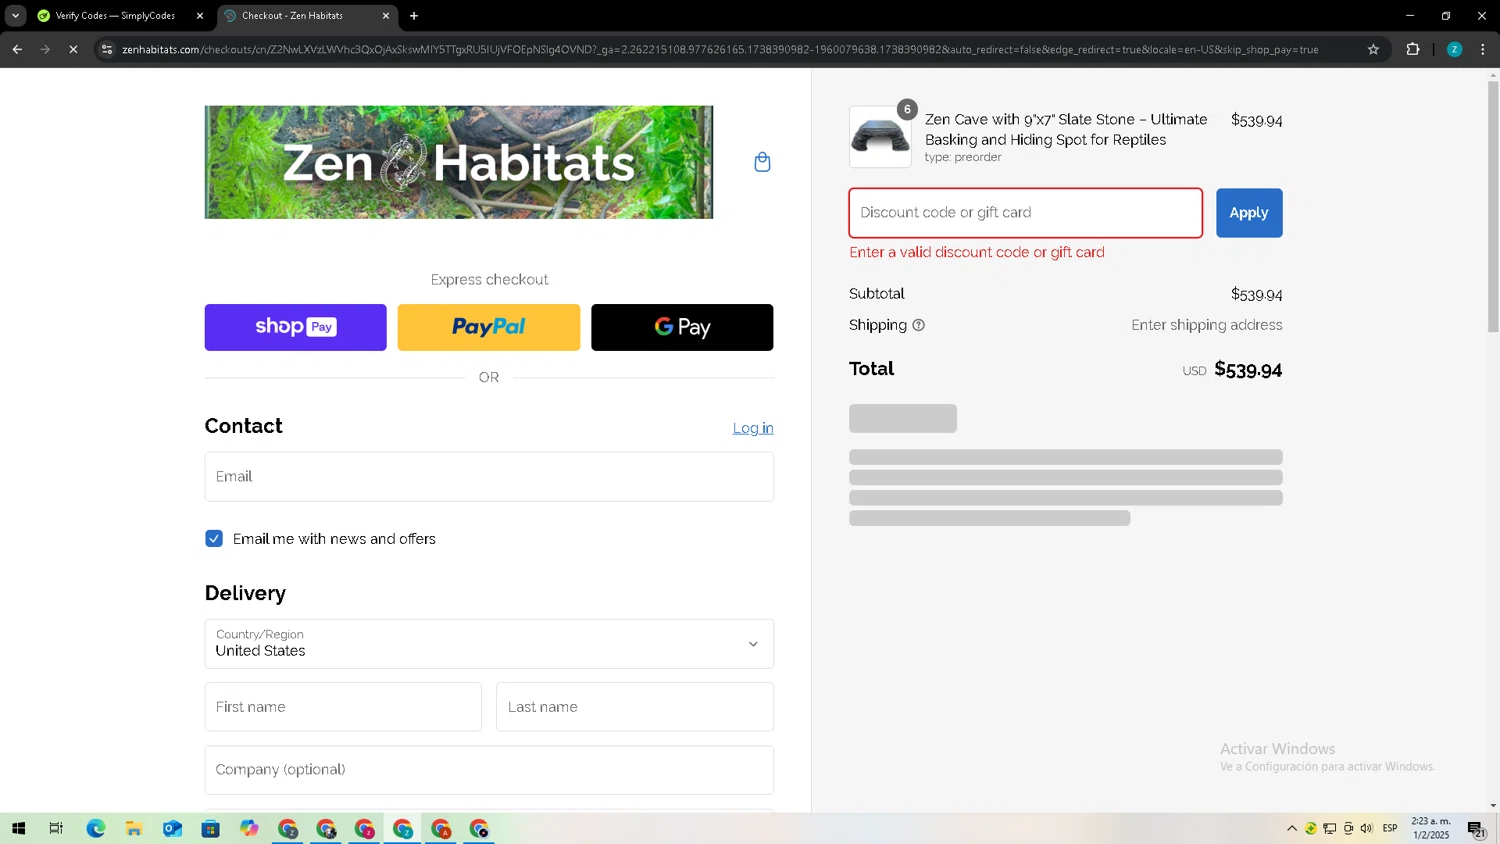
Task: Open a new browser tab
Action: coord(414,15)
